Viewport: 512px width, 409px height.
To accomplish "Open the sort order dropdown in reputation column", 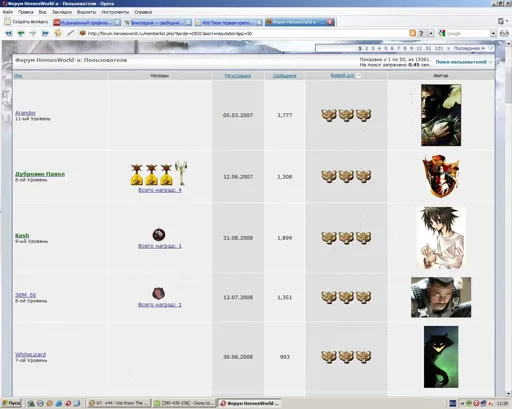I will point(358,76).
